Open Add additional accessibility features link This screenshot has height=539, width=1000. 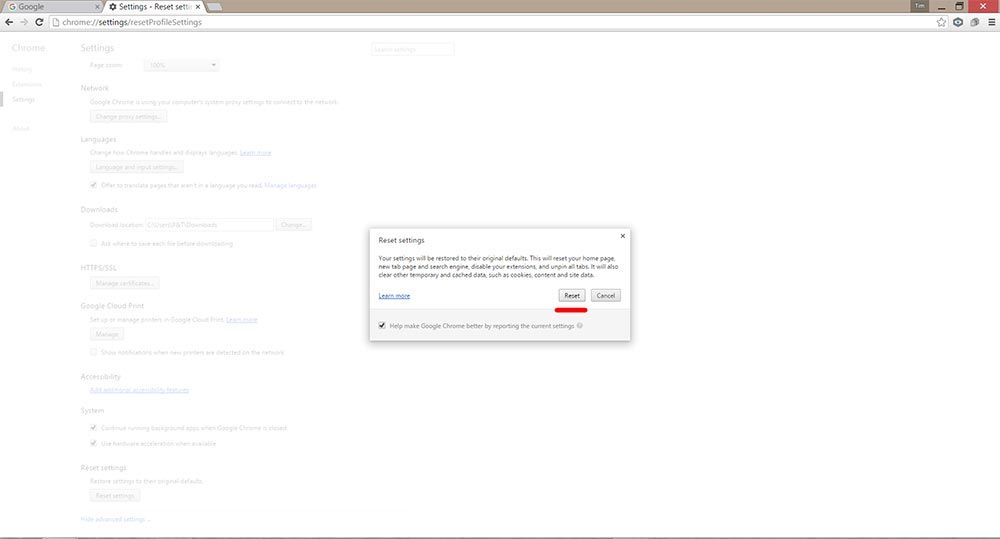139,390
